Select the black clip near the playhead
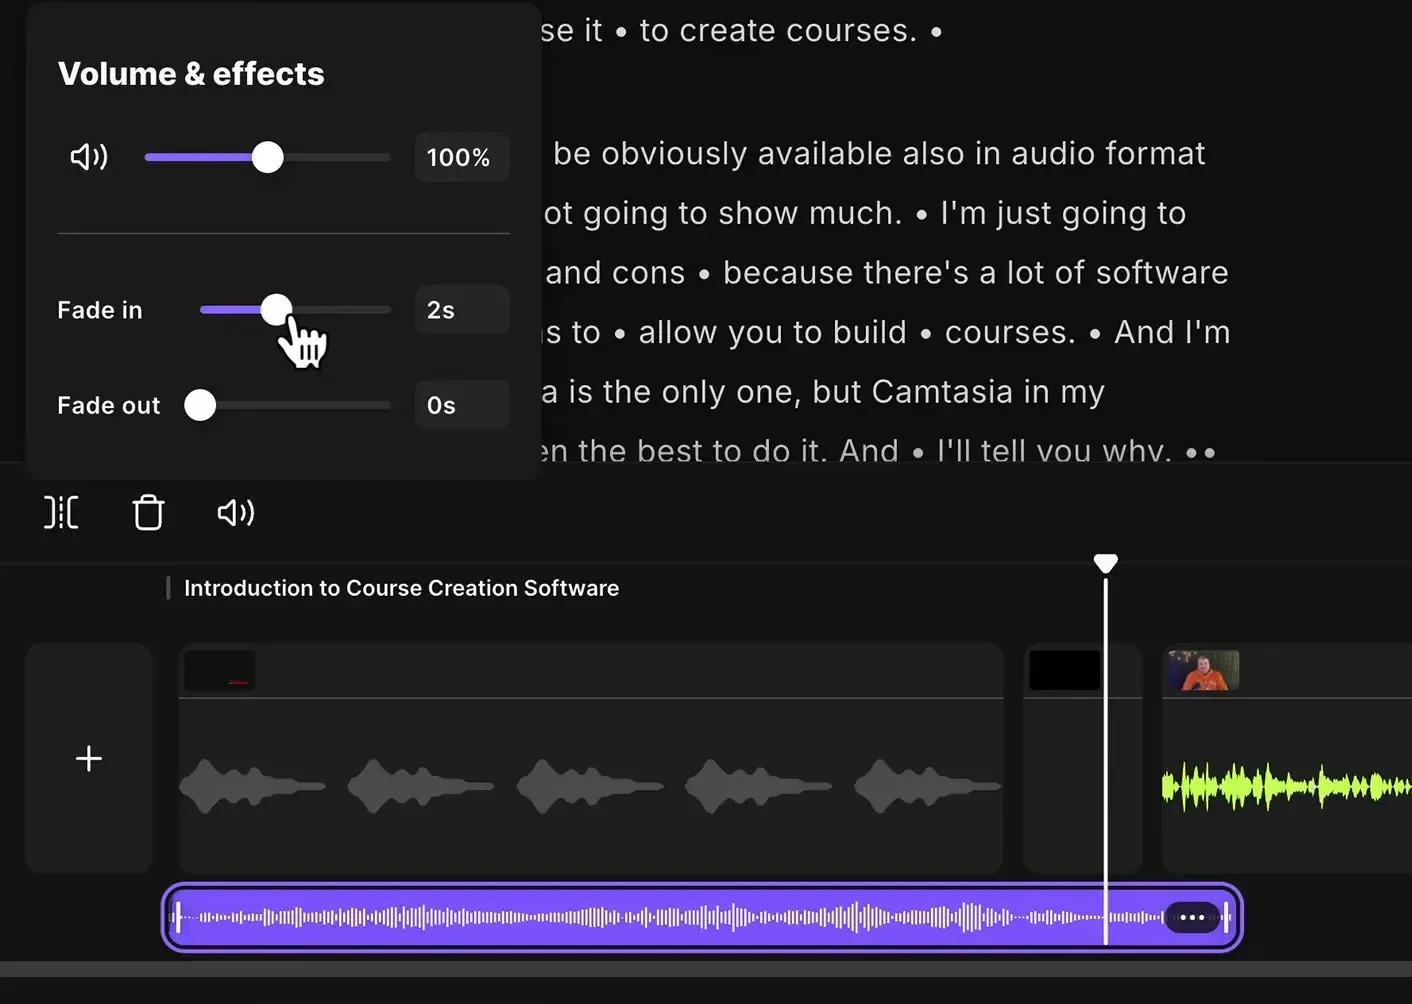Screen dimensions: 1412x1004 (1063, 671)
